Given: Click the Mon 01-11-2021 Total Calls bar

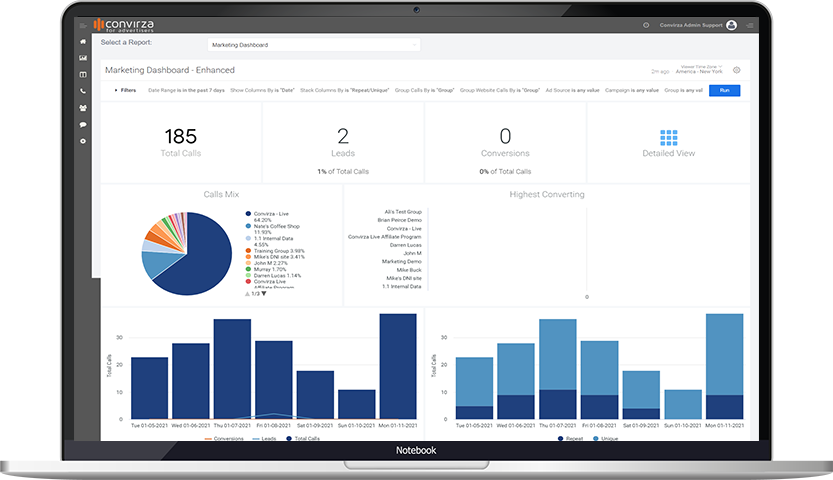Looking at the screenshot, I should pos(398,366).
